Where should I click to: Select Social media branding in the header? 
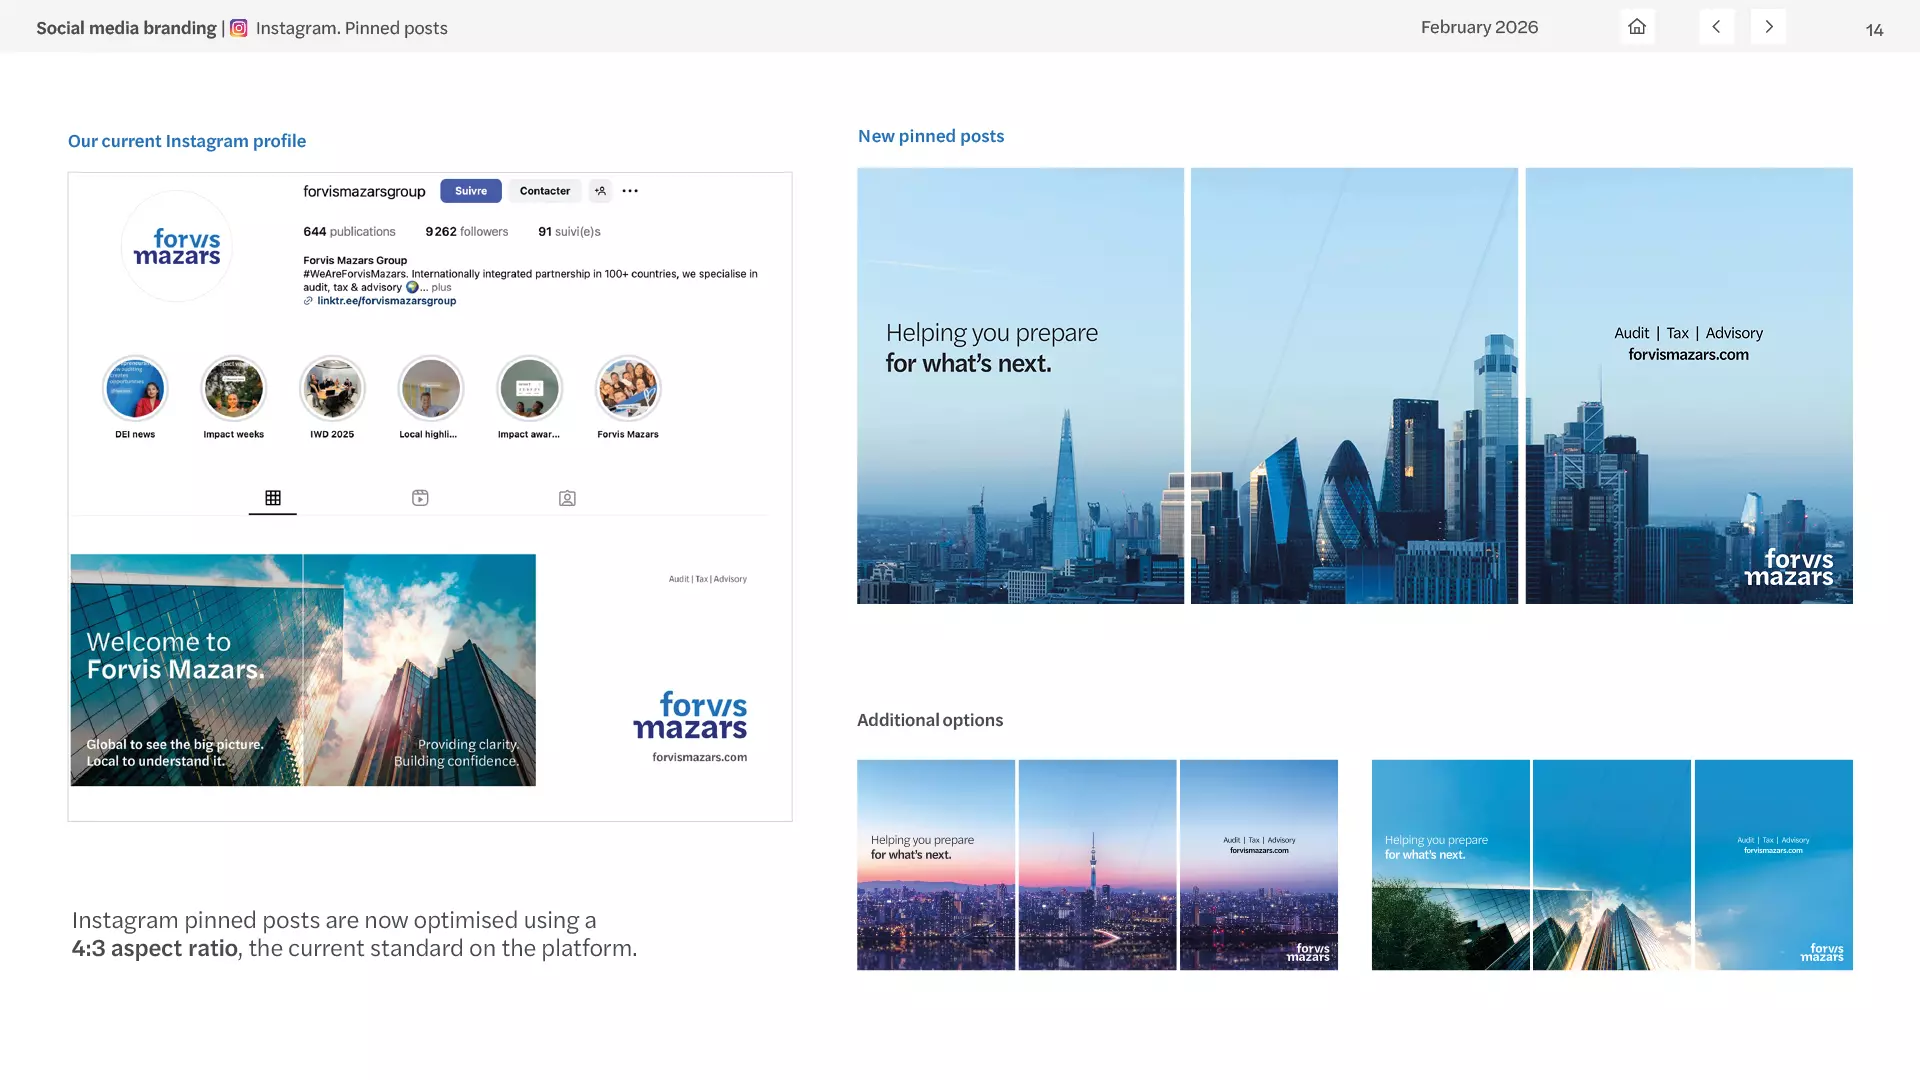126,27
